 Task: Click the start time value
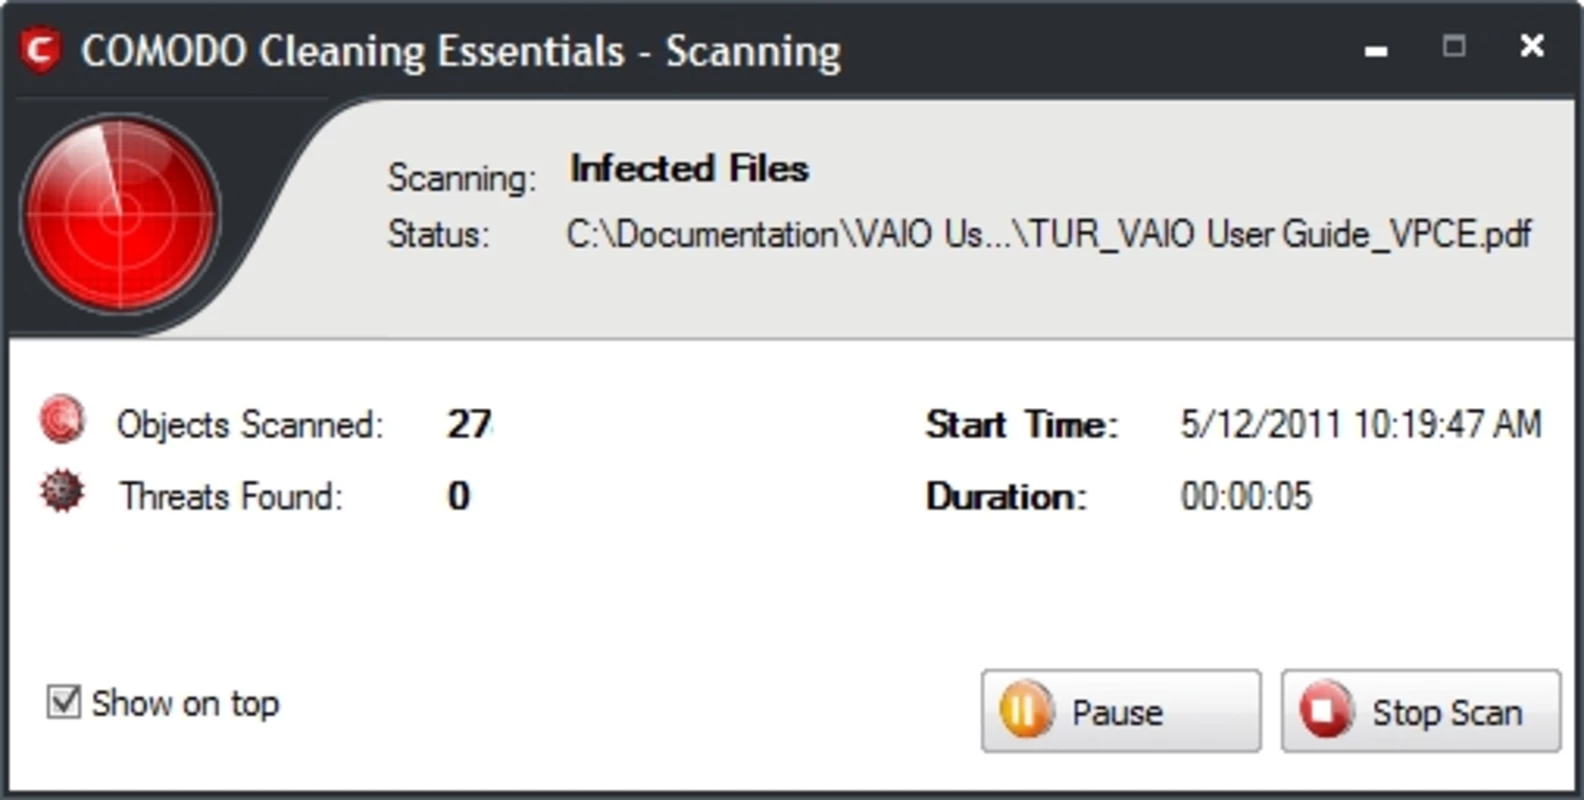tap(1361, 424)
